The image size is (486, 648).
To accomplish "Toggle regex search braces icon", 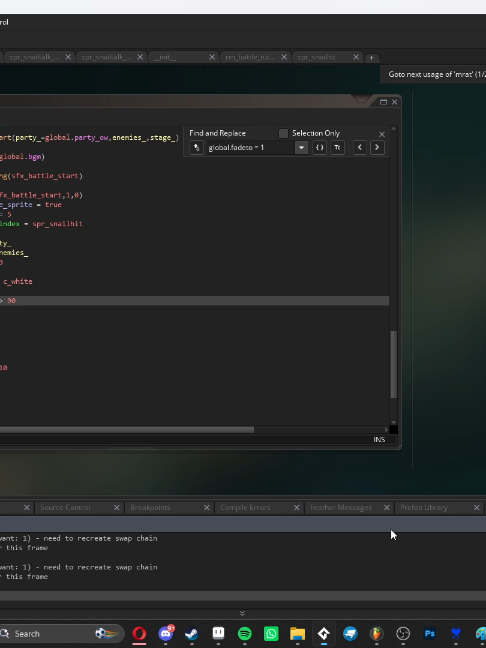I will [319, 148].
